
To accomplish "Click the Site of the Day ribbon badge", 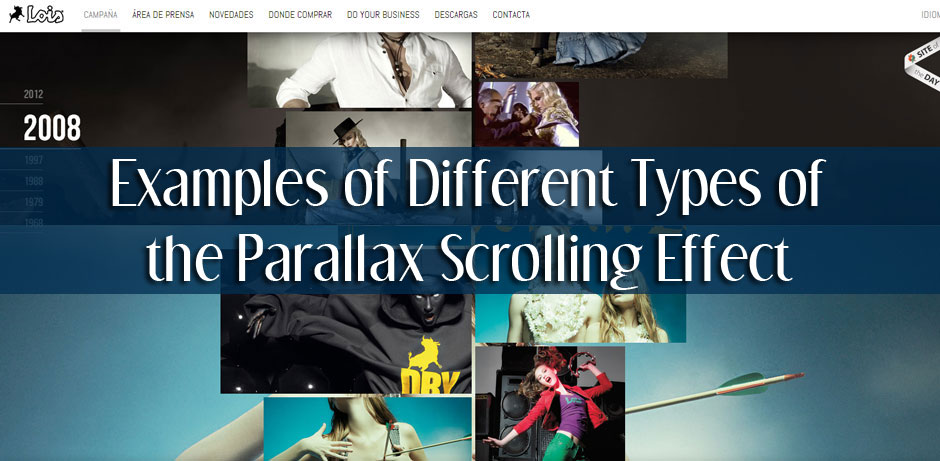I will (924, 68).
